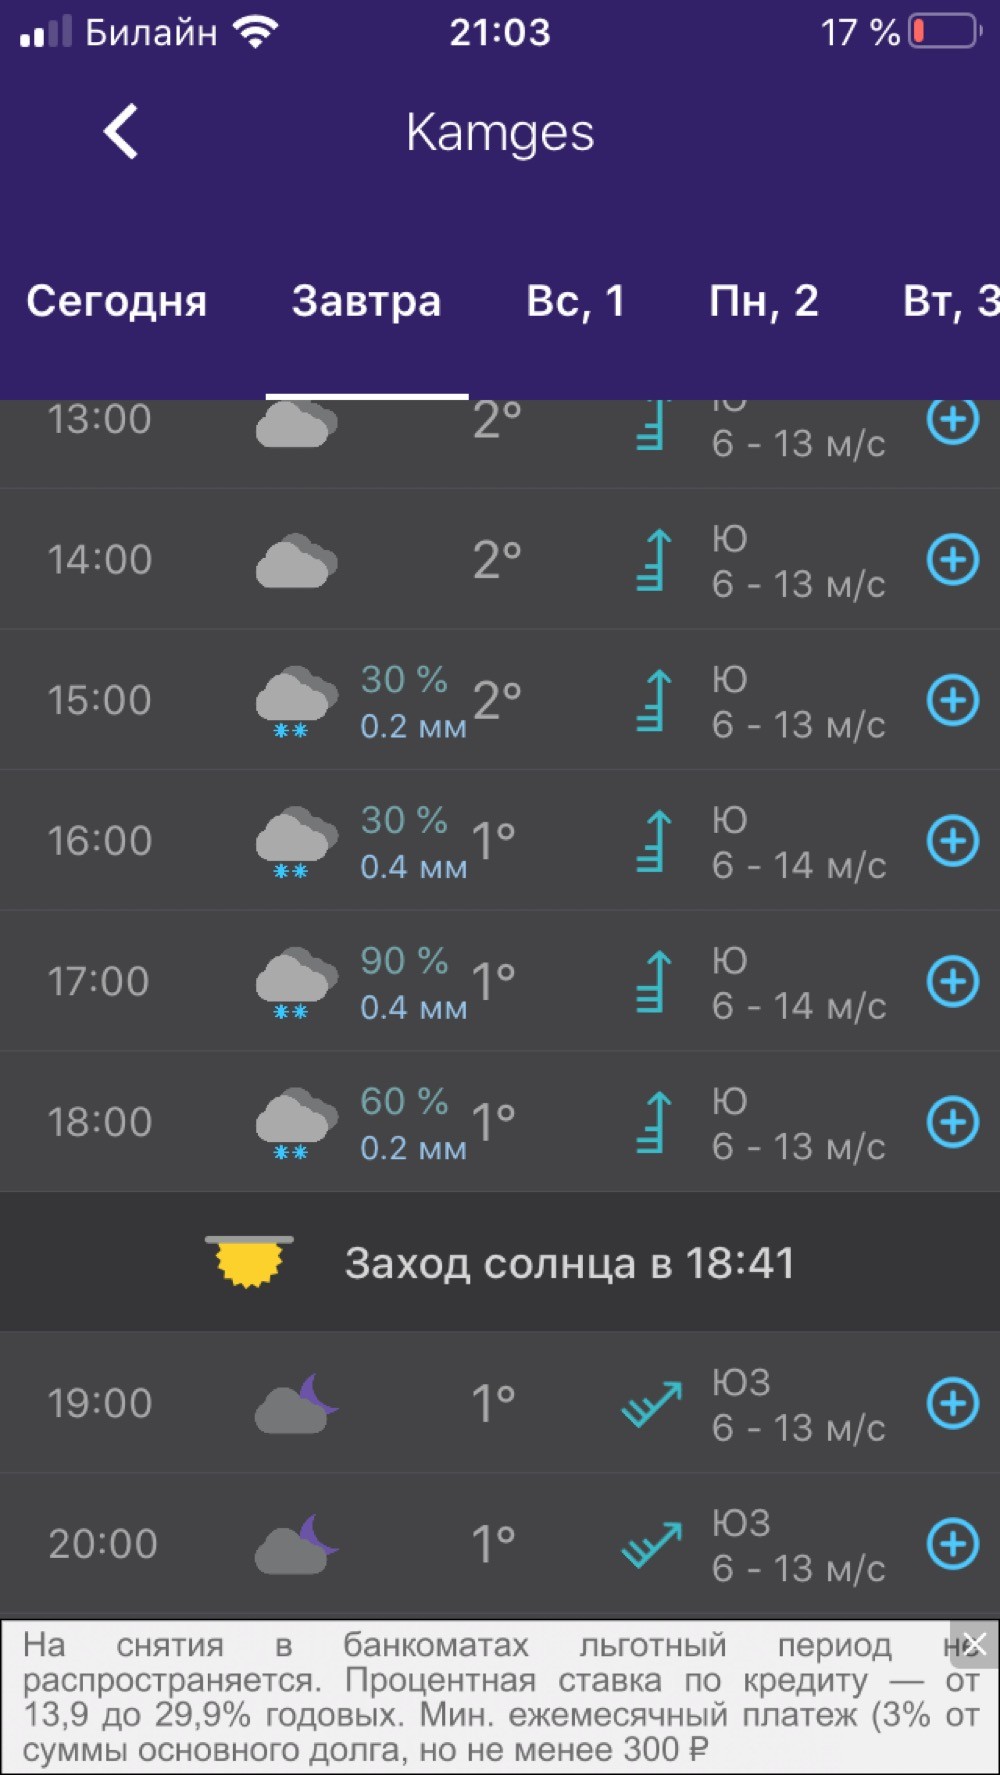Tap the sunset icon at 18:41
Viewport: 1000px width, 1775px height.
(250, 1262)
